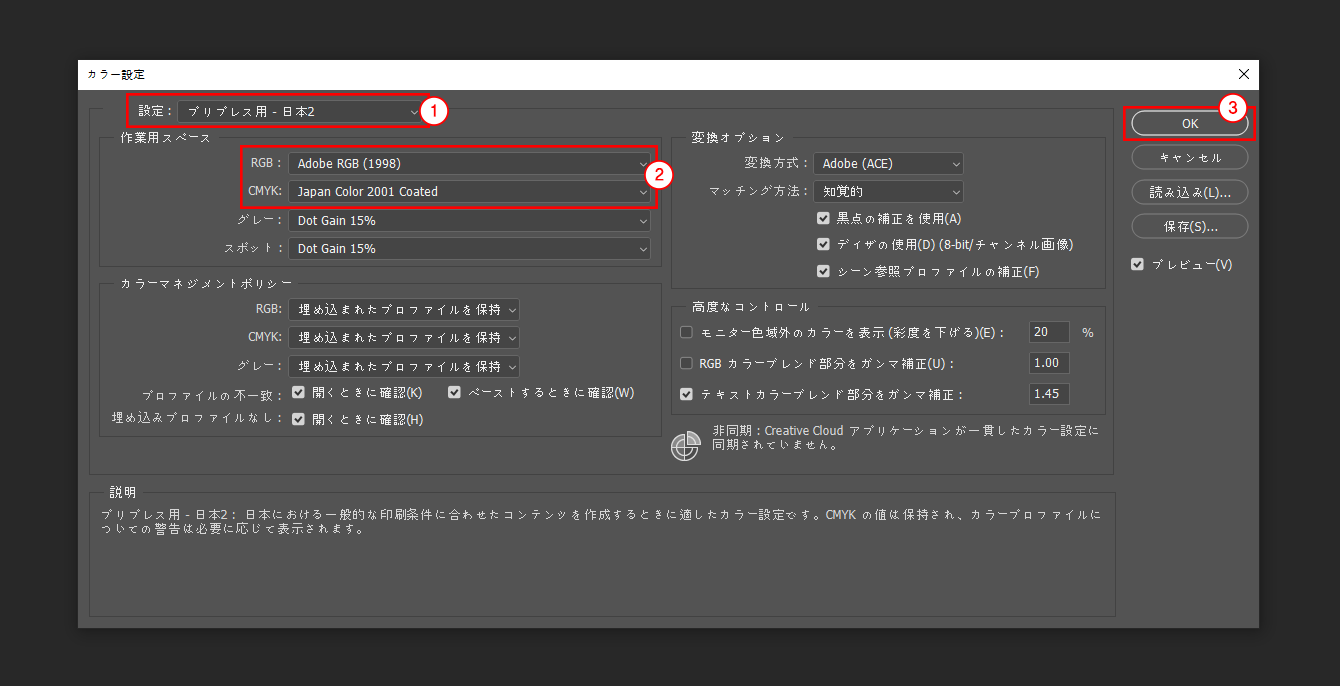The width and height of the screenshot is (1340, 686).
Task: Click the カラー設定 title text
Action: 116,74
